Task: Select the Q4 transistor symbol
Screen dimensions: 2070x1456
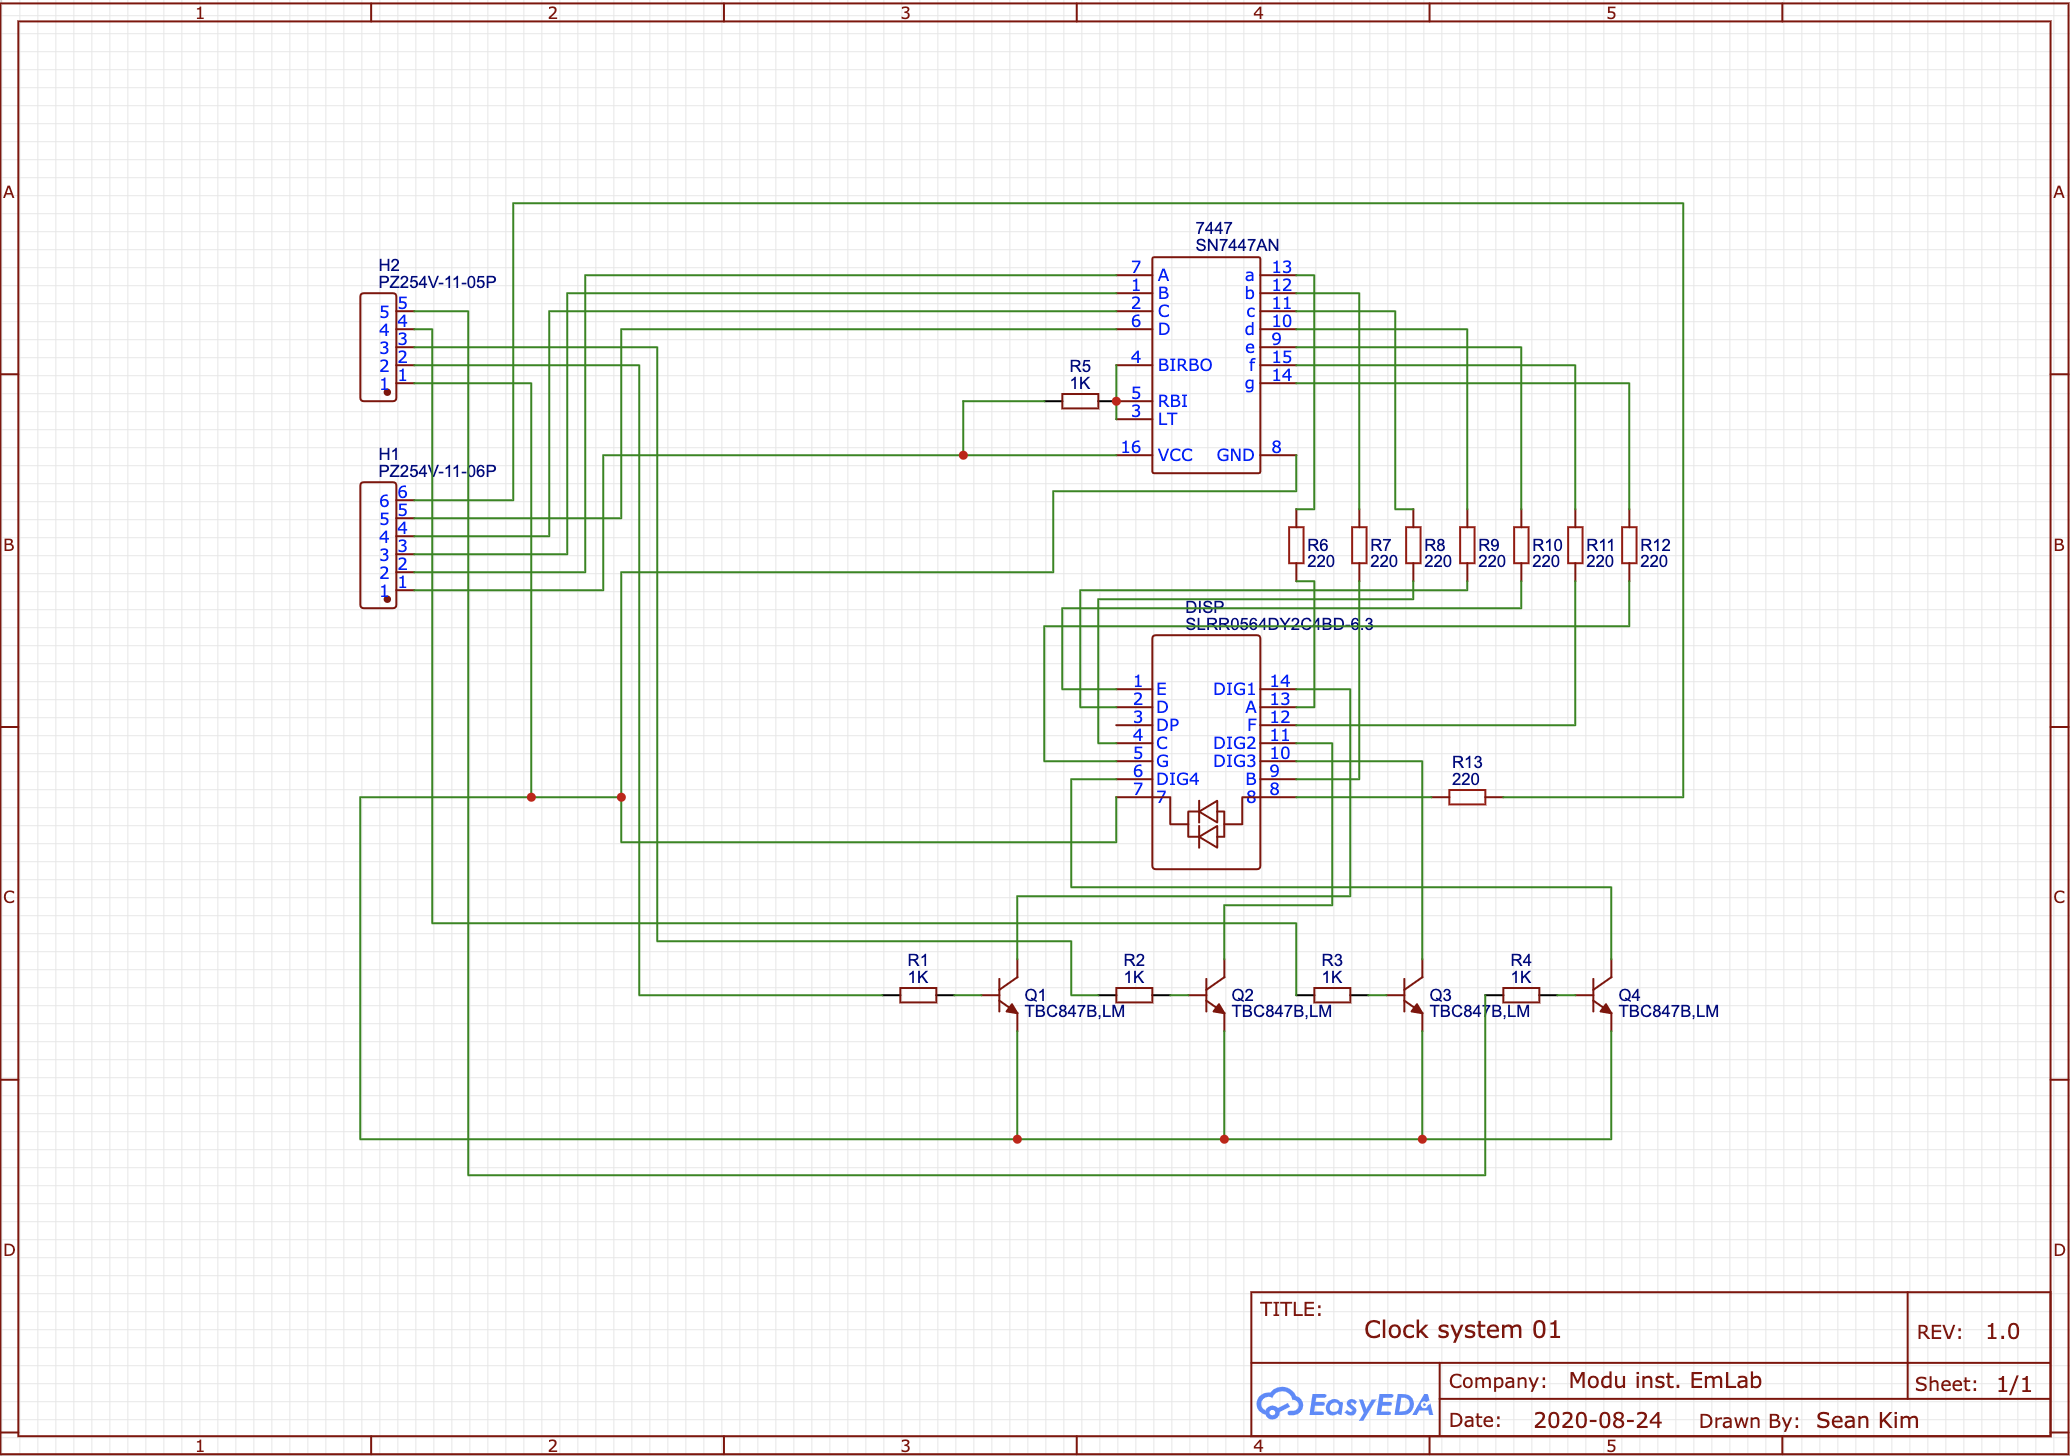Action: tap(1602, 995)
